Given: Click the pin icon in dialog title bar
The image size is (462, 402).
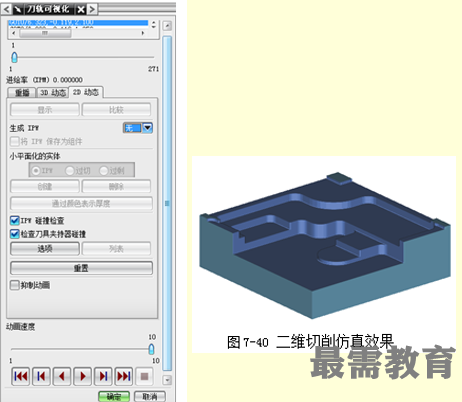Looking at the screenshot, I should (x=18, y=9).
